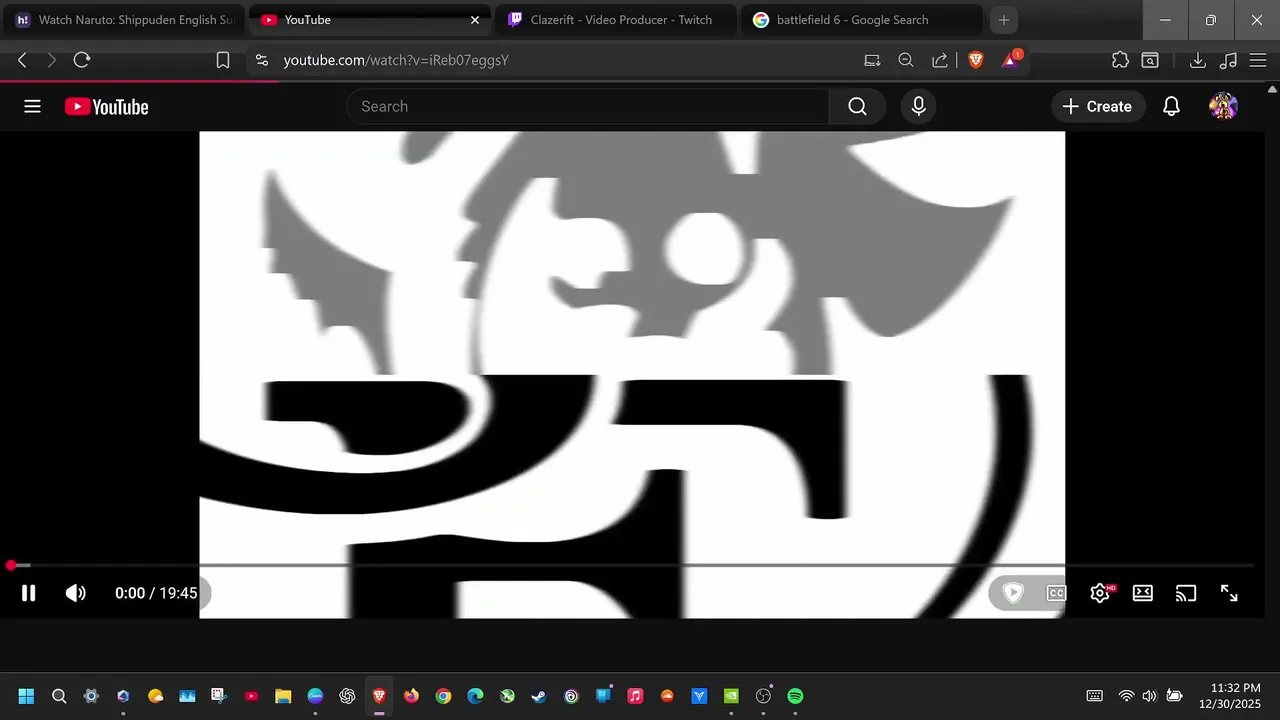Open NVIDIA app from the taskbar
This screenshot has width=1280, height=720.
tap(731, 696)
